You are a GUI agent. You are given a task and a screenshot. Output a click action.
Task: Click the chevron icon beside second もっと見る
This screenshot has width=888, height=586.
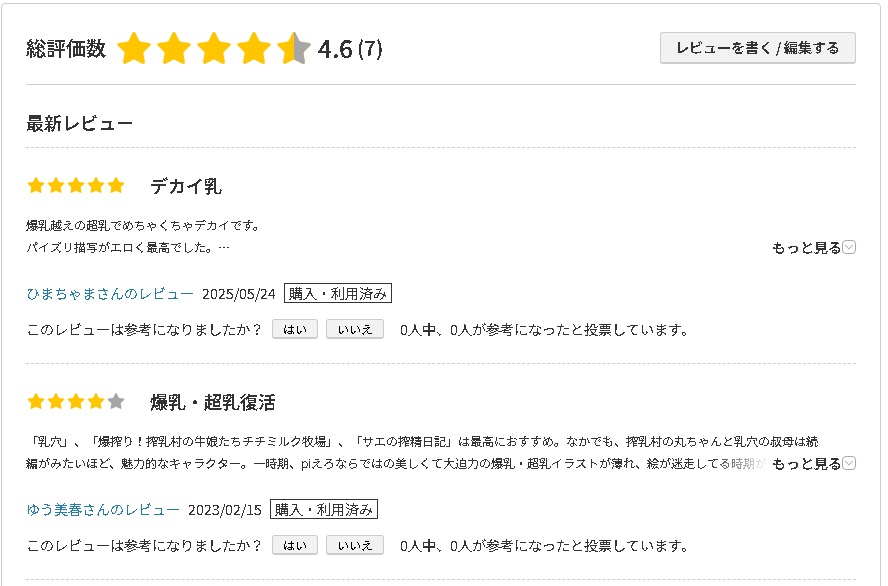coord(849,463)
